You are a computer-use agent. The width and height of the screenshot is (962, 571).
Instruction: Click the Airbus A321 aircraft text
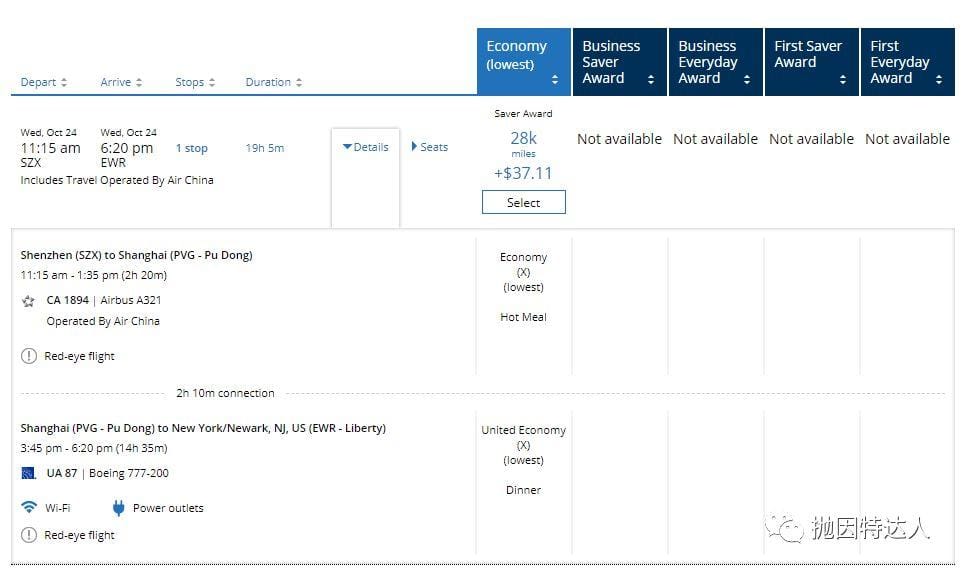[131, 300]
